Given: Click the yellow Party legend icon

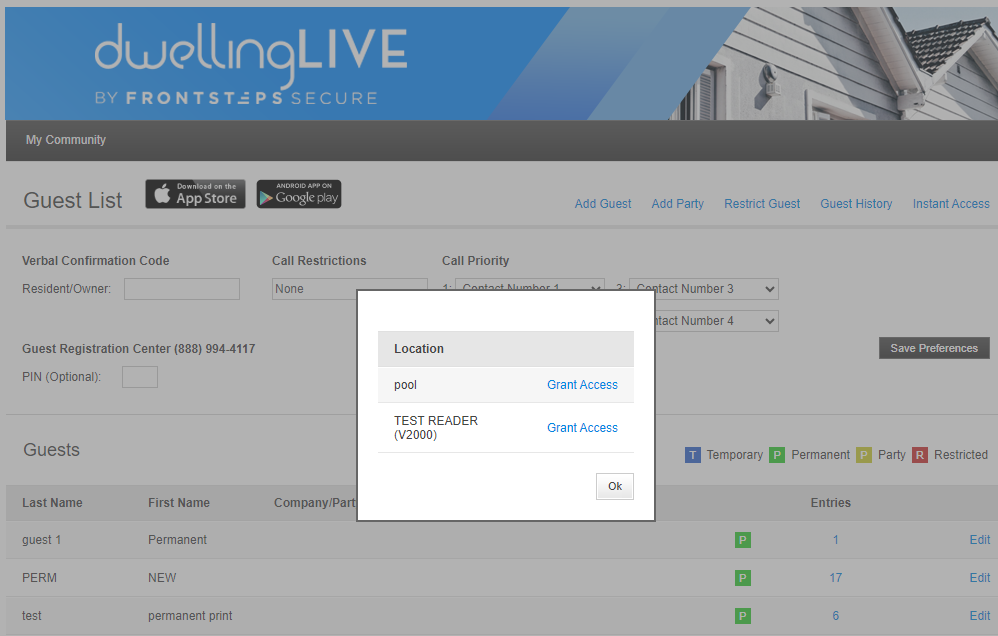Looking at the screenshot, I should tap(864, 455).
